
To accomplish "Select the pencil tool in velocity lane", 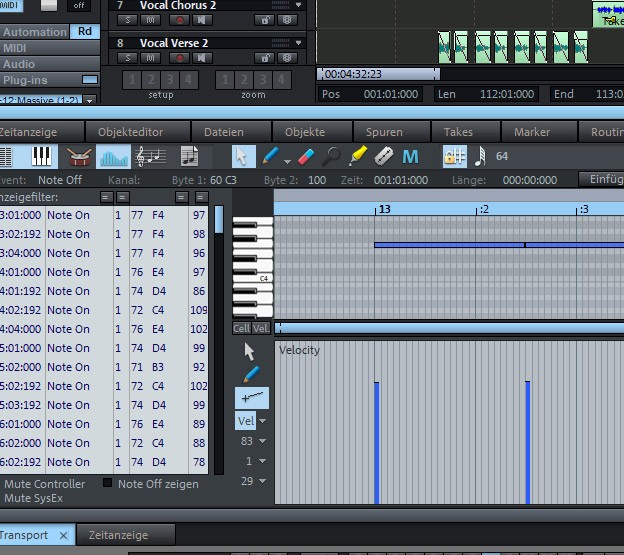I will tap(252, 374).
